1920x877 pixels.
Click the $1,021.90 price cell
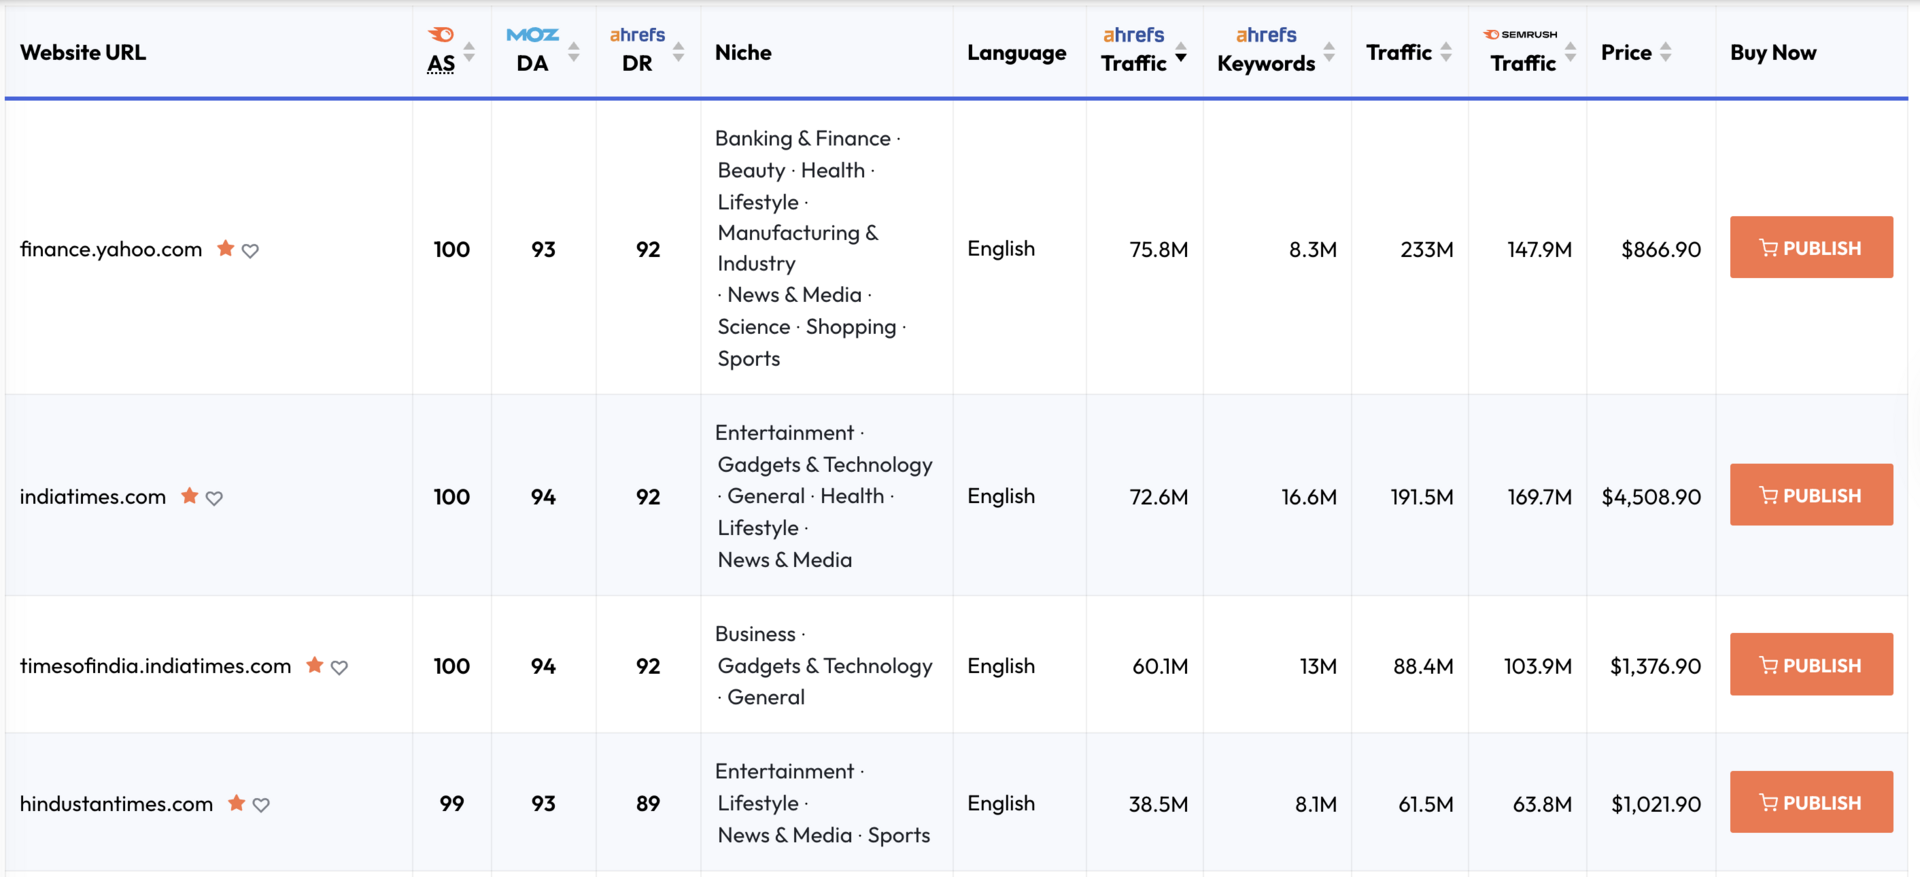(x=1656, y=804)
